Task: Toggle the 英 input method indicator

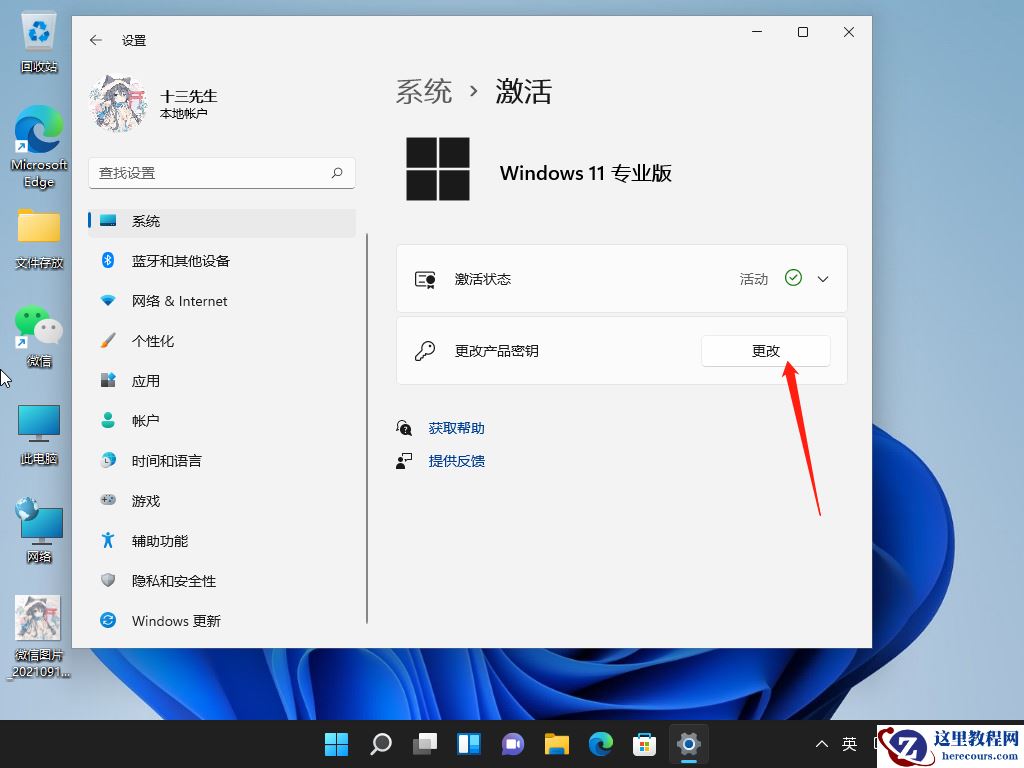Action: point(849,744)
